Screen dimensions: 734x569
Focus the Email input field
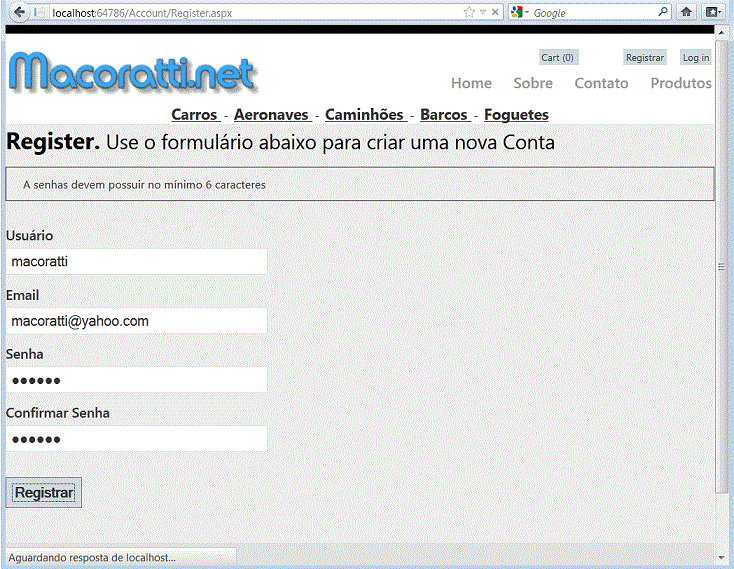coord(136,321)
